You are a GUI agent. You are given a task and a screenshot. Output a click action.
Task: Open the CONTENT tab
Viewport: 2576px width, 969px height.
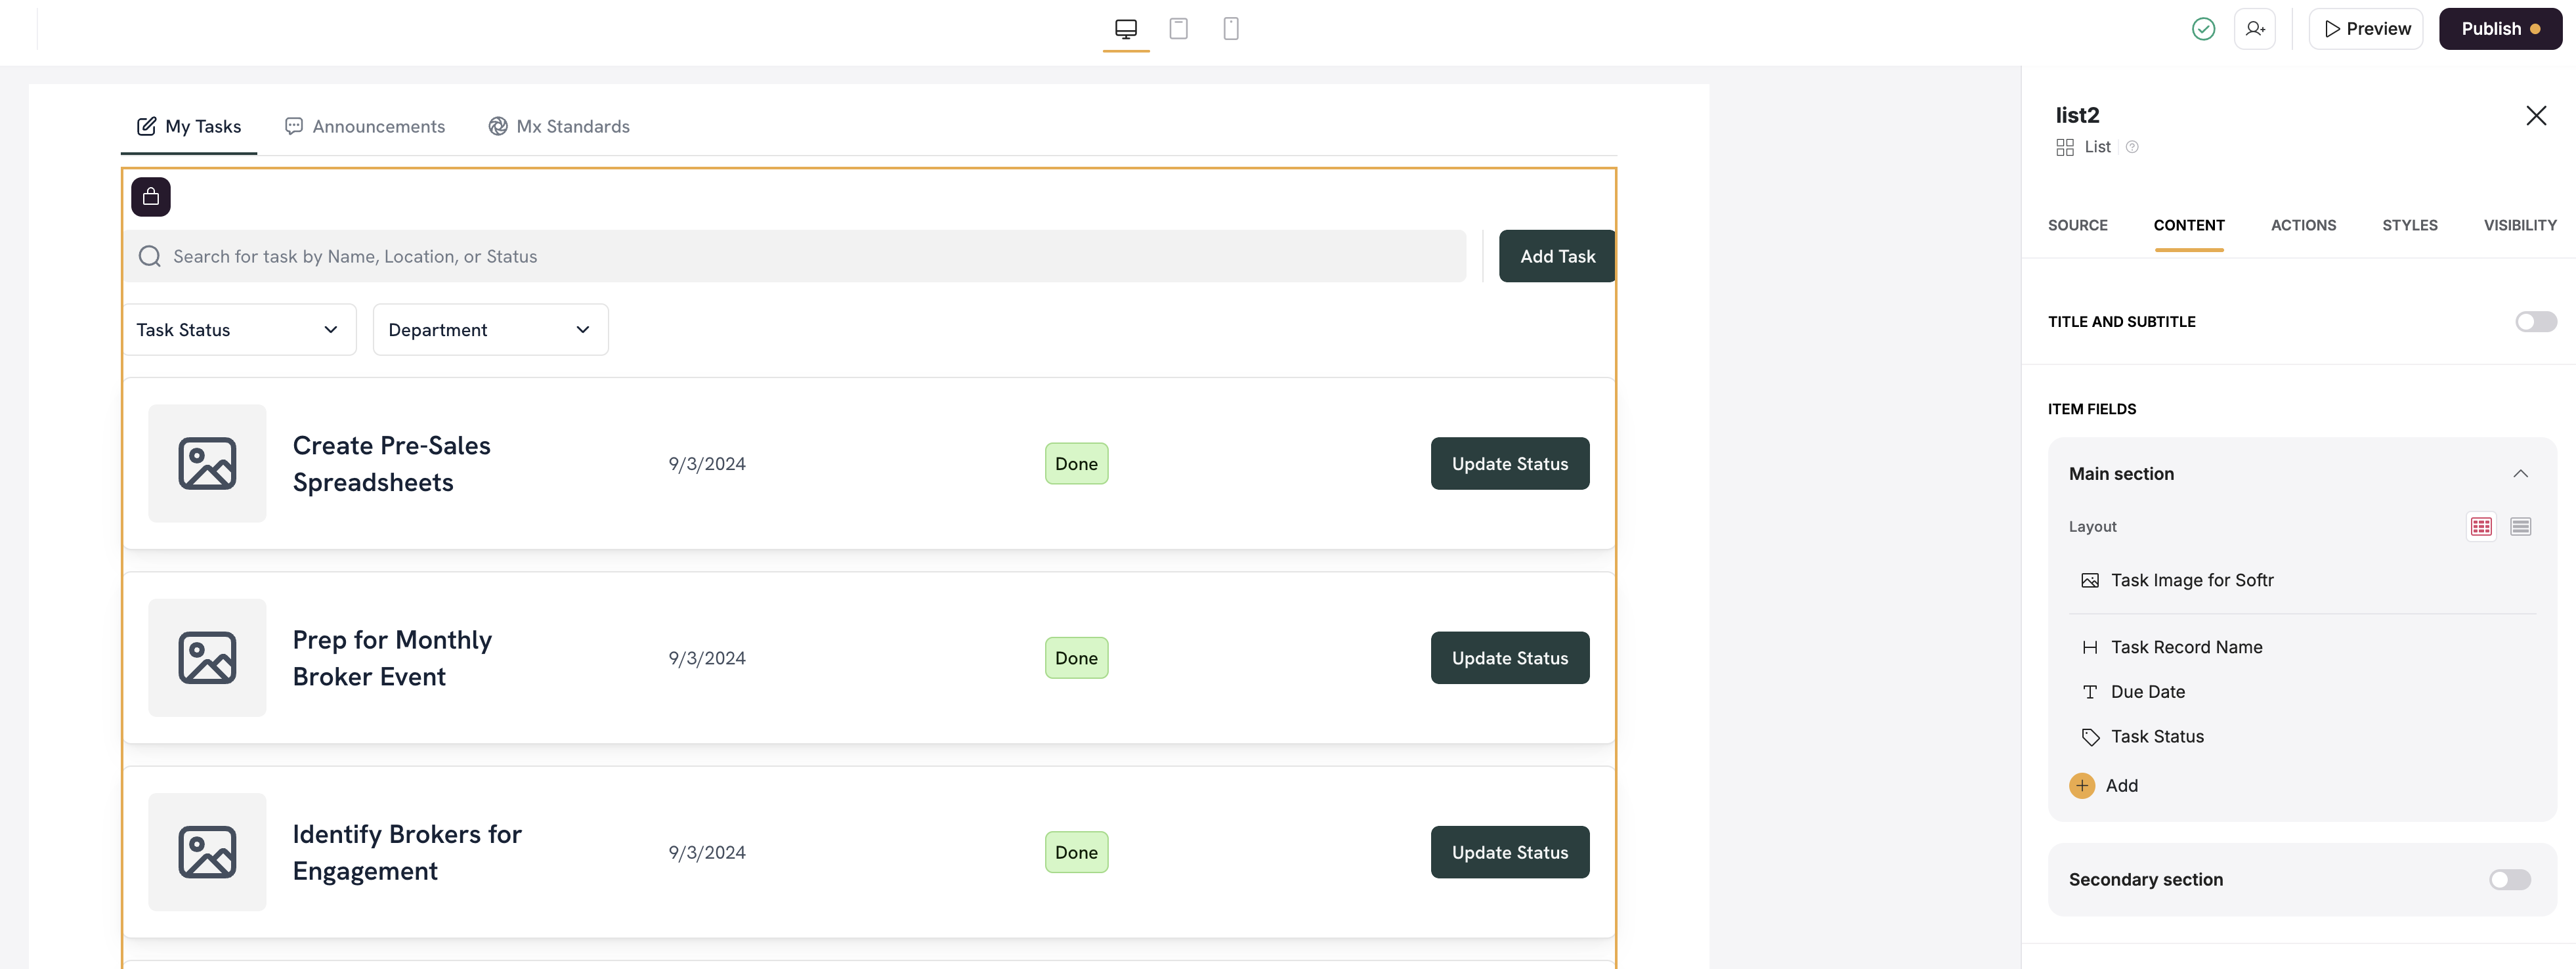click(2188, 226)
